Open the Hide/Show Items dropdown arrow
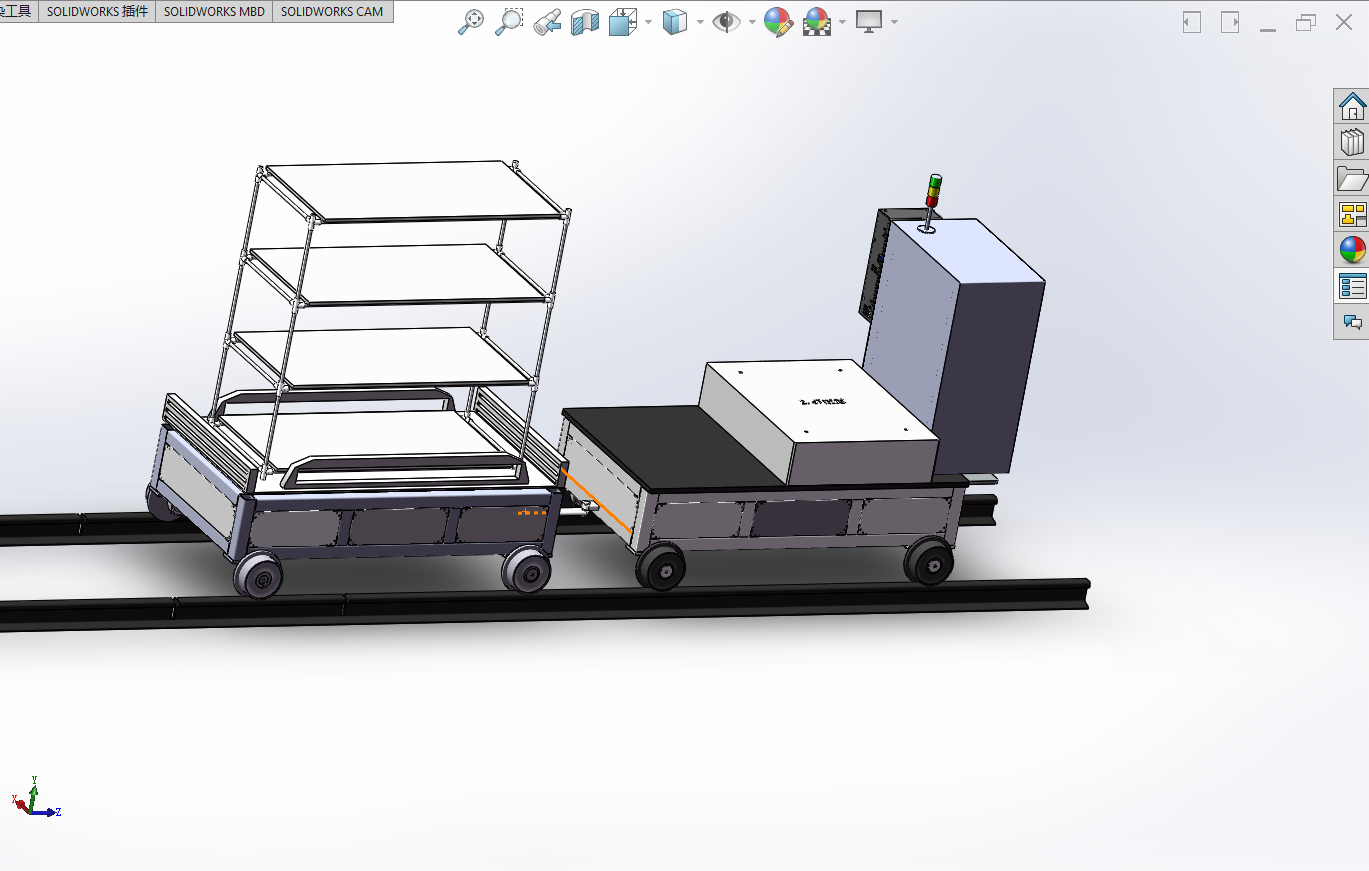Image resolution: width=1369 pixels, height=871 pixels. [751, 22]
